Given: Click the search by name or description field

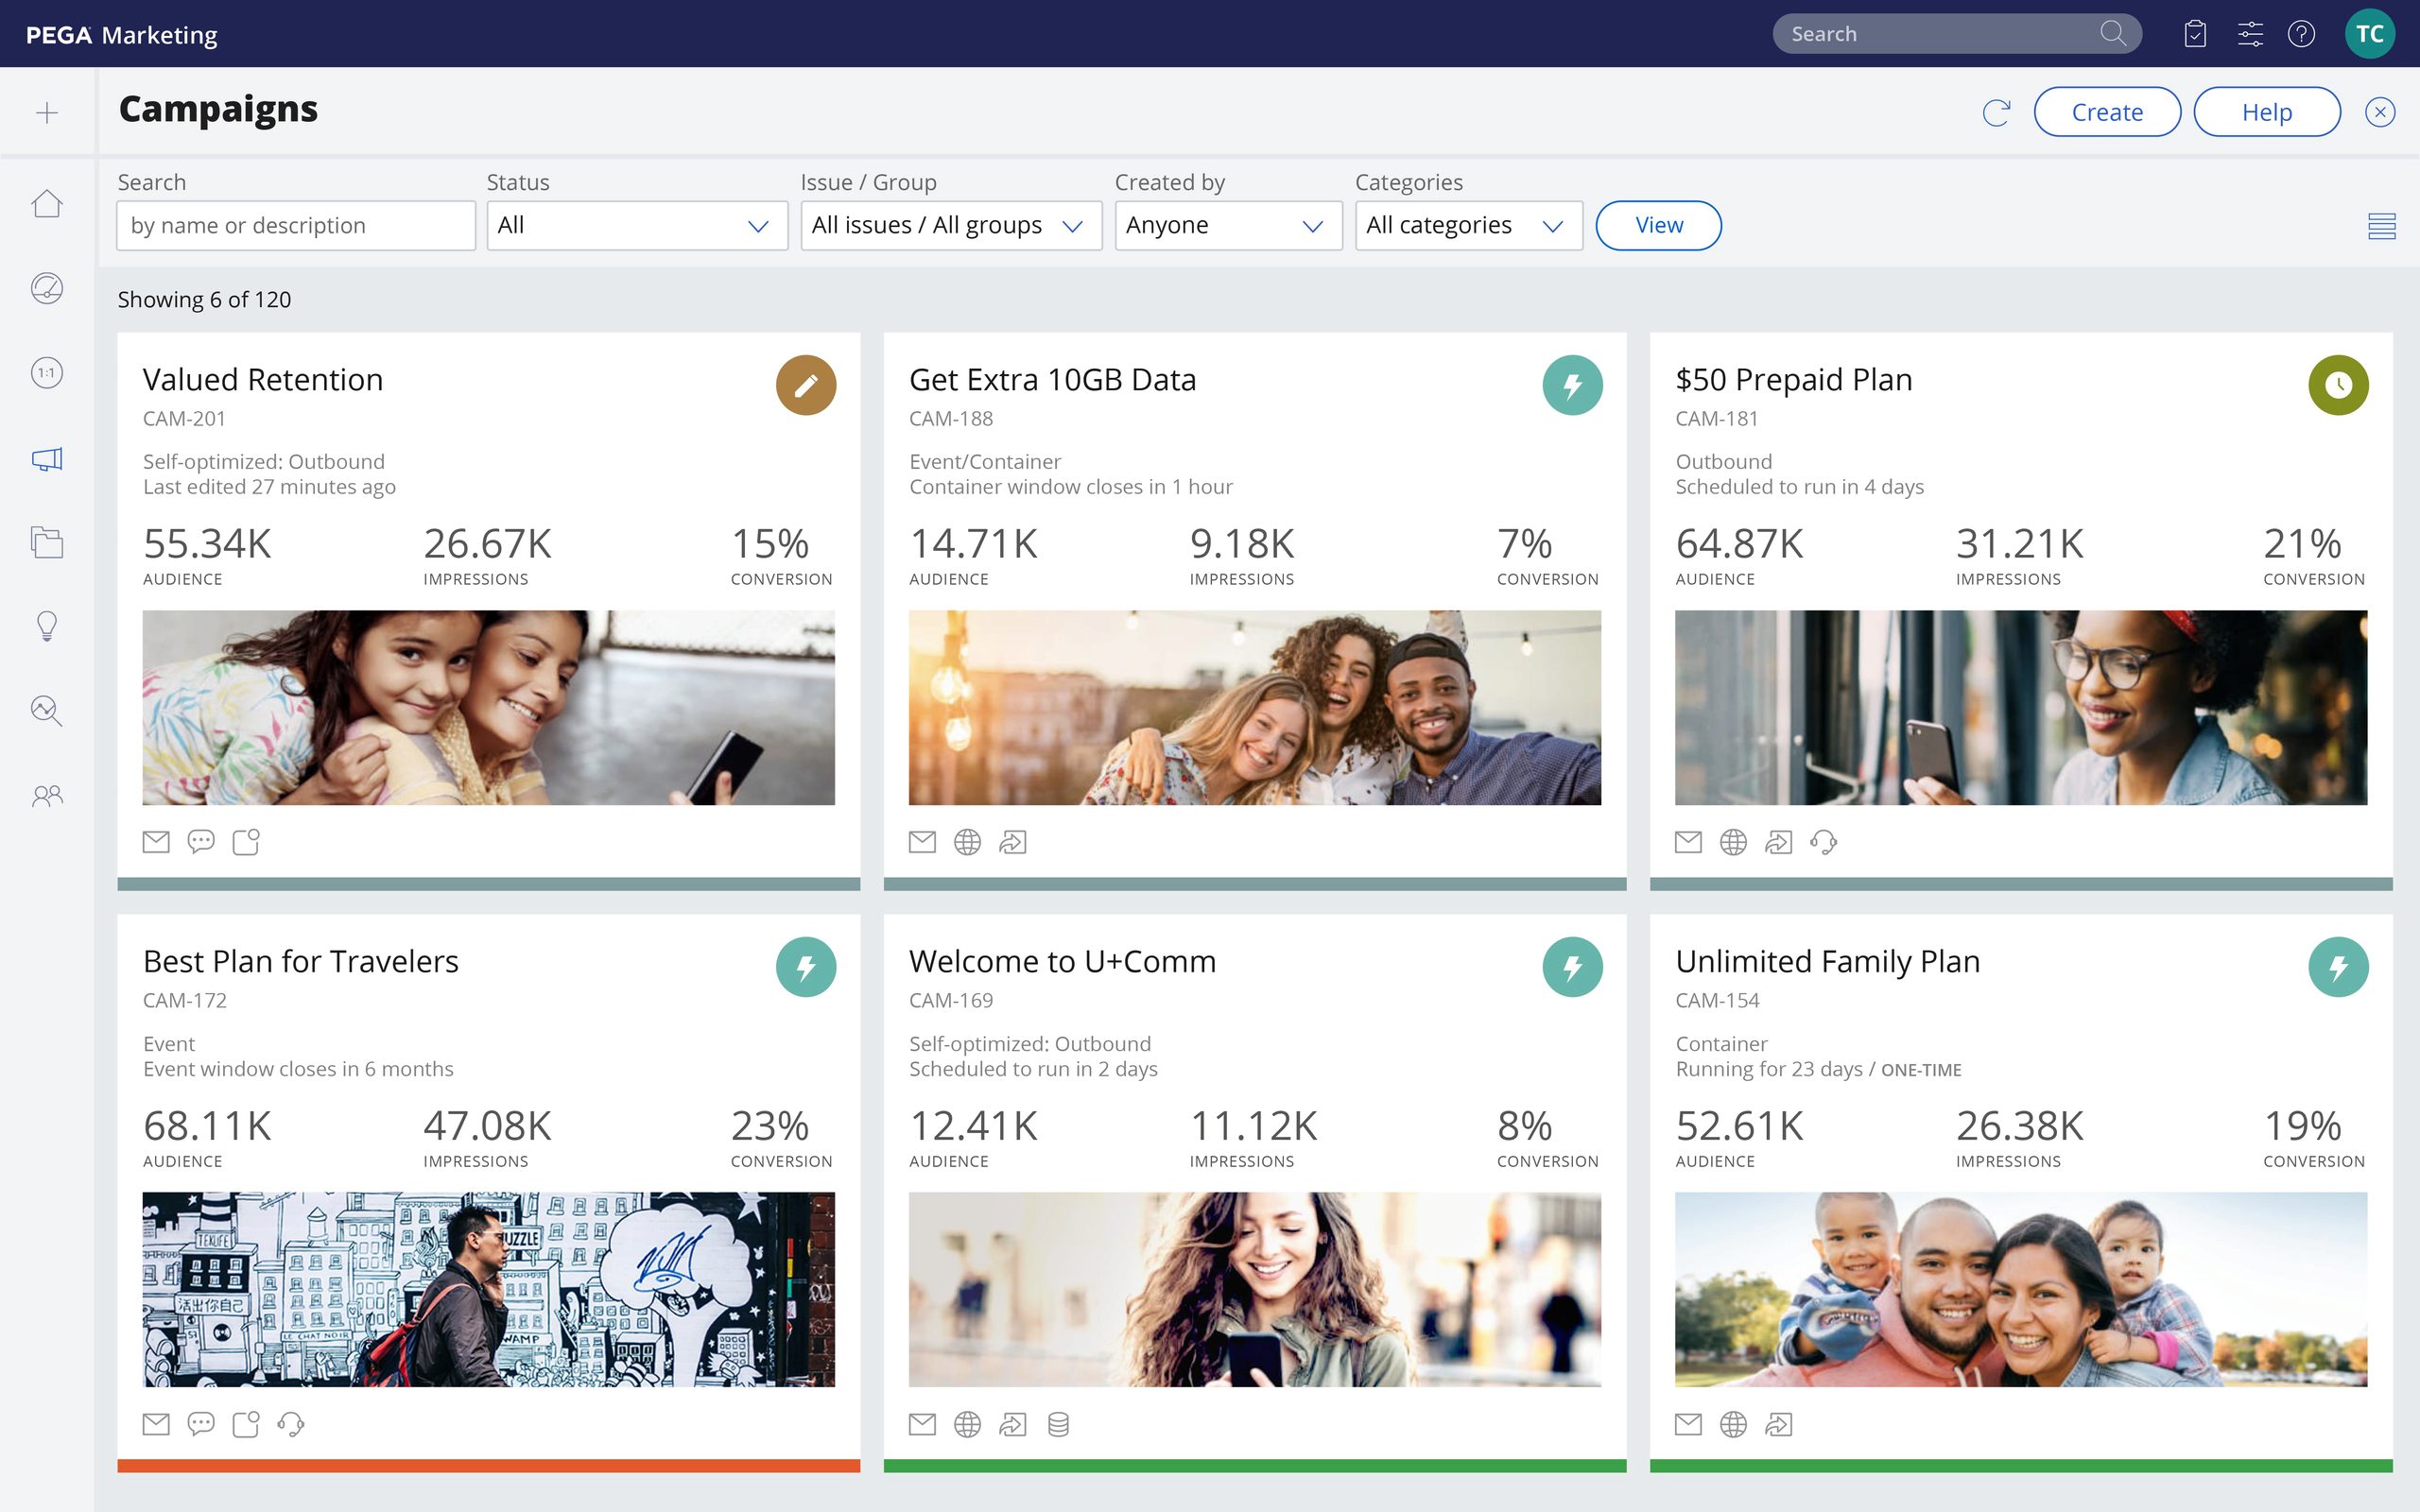Looking at the screenshot, I should coord(296,226).
